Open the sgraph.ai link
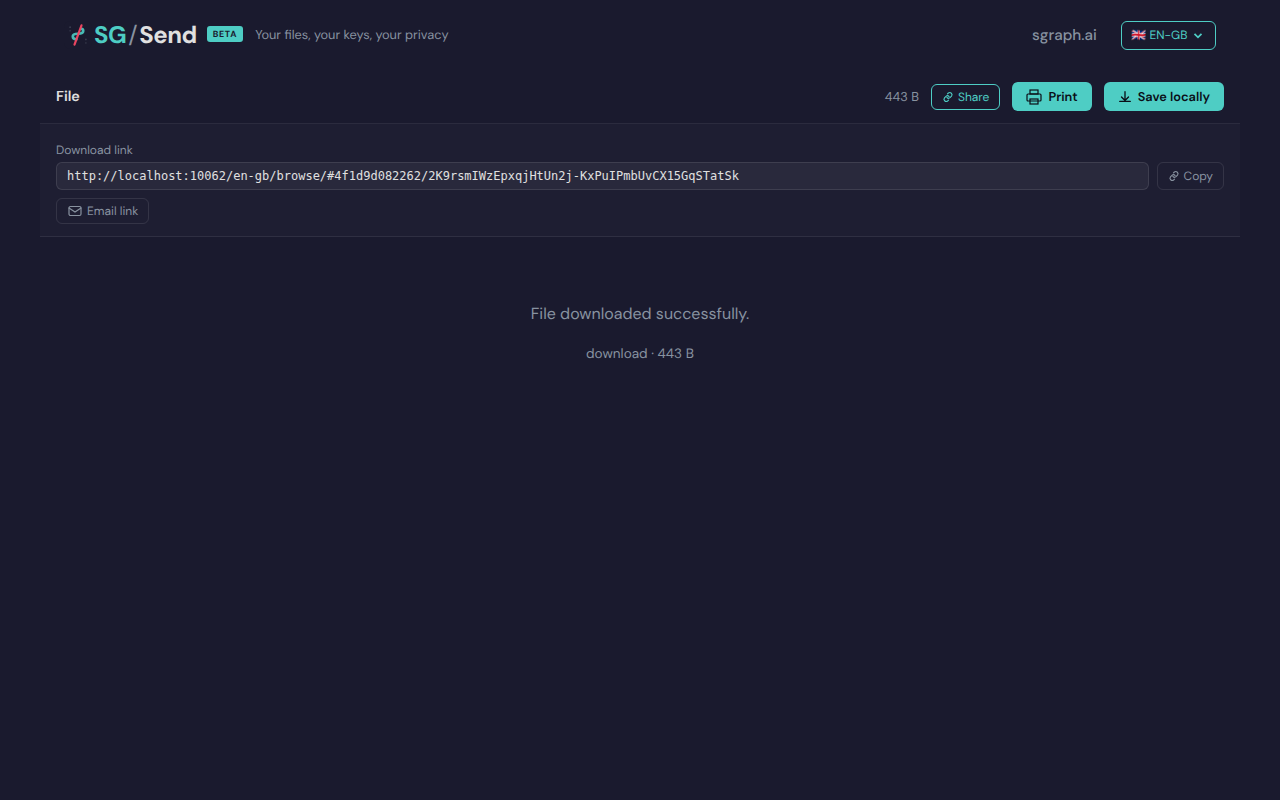This screenshot has width=1280, height=800. pyautogui.click(x=1063, y=34)
